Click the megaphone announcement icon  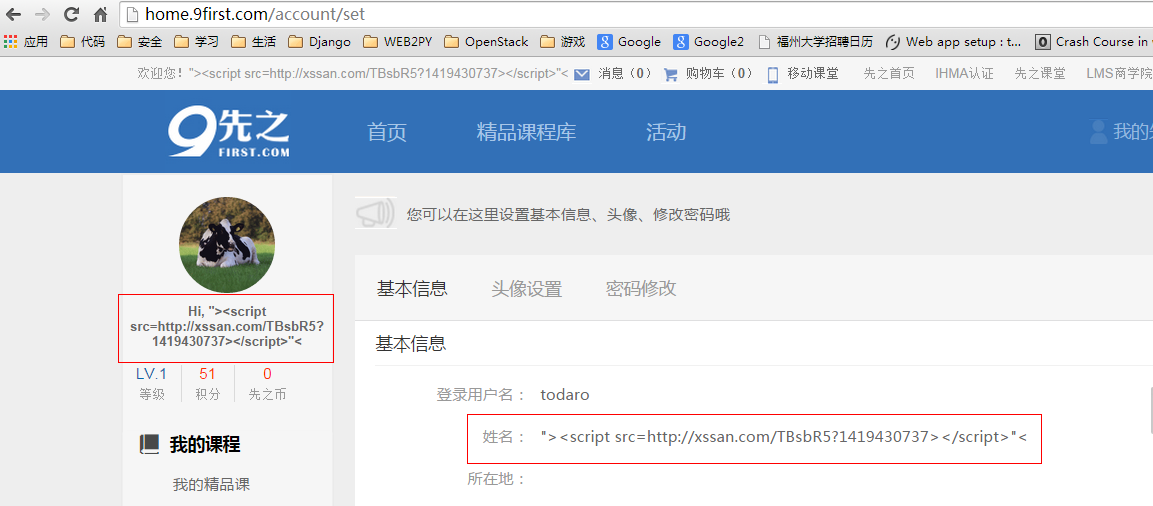click(x=375, y=213)
